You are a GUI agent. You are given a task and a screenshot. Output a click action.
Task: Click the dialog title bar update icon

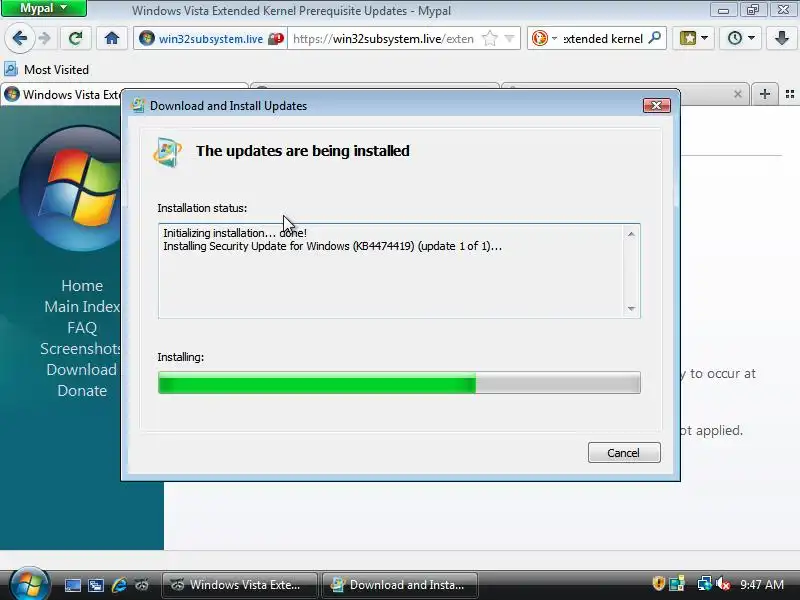[x=138, y=105]
